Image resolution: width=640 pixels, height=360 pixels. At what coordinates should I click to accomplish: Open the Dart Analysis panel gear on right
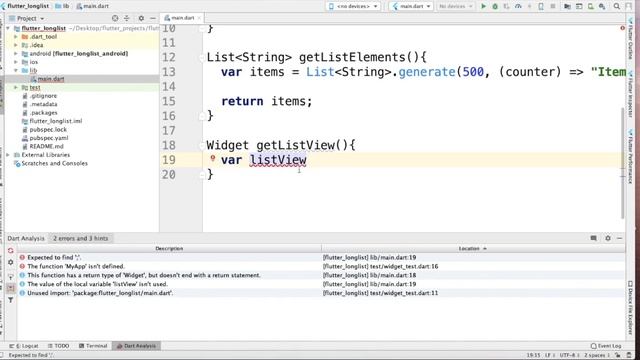click(608, 238)
